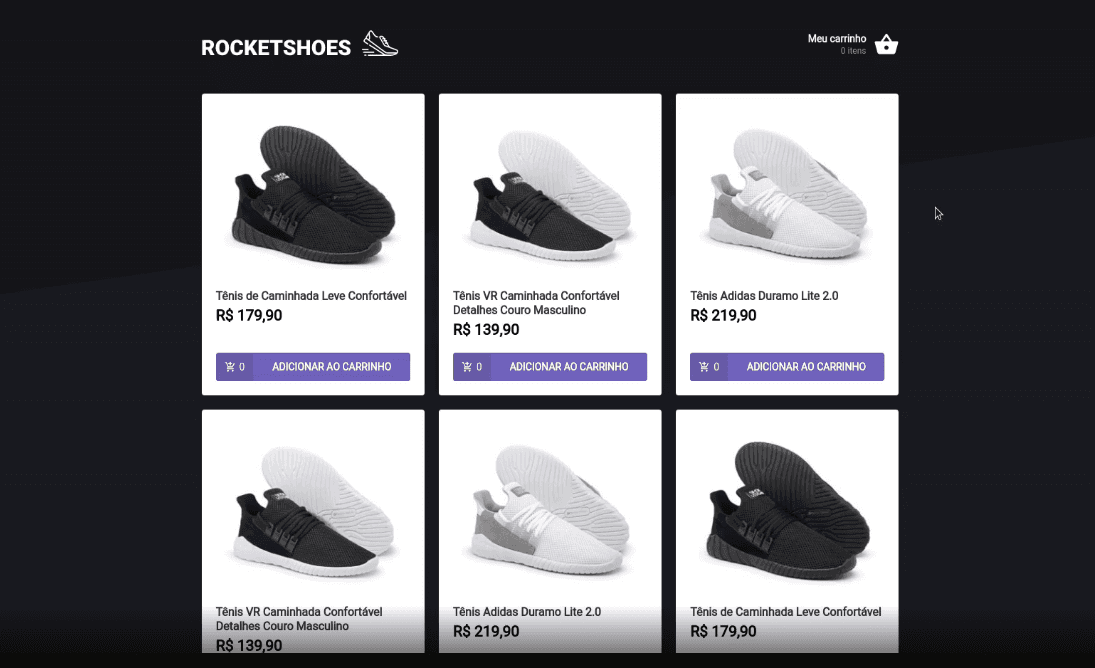Click the top-row Tênis Adidas Duramo Lite 2.0 title
This screenshot has width=1095, height=668.
[x=764, y=296]
